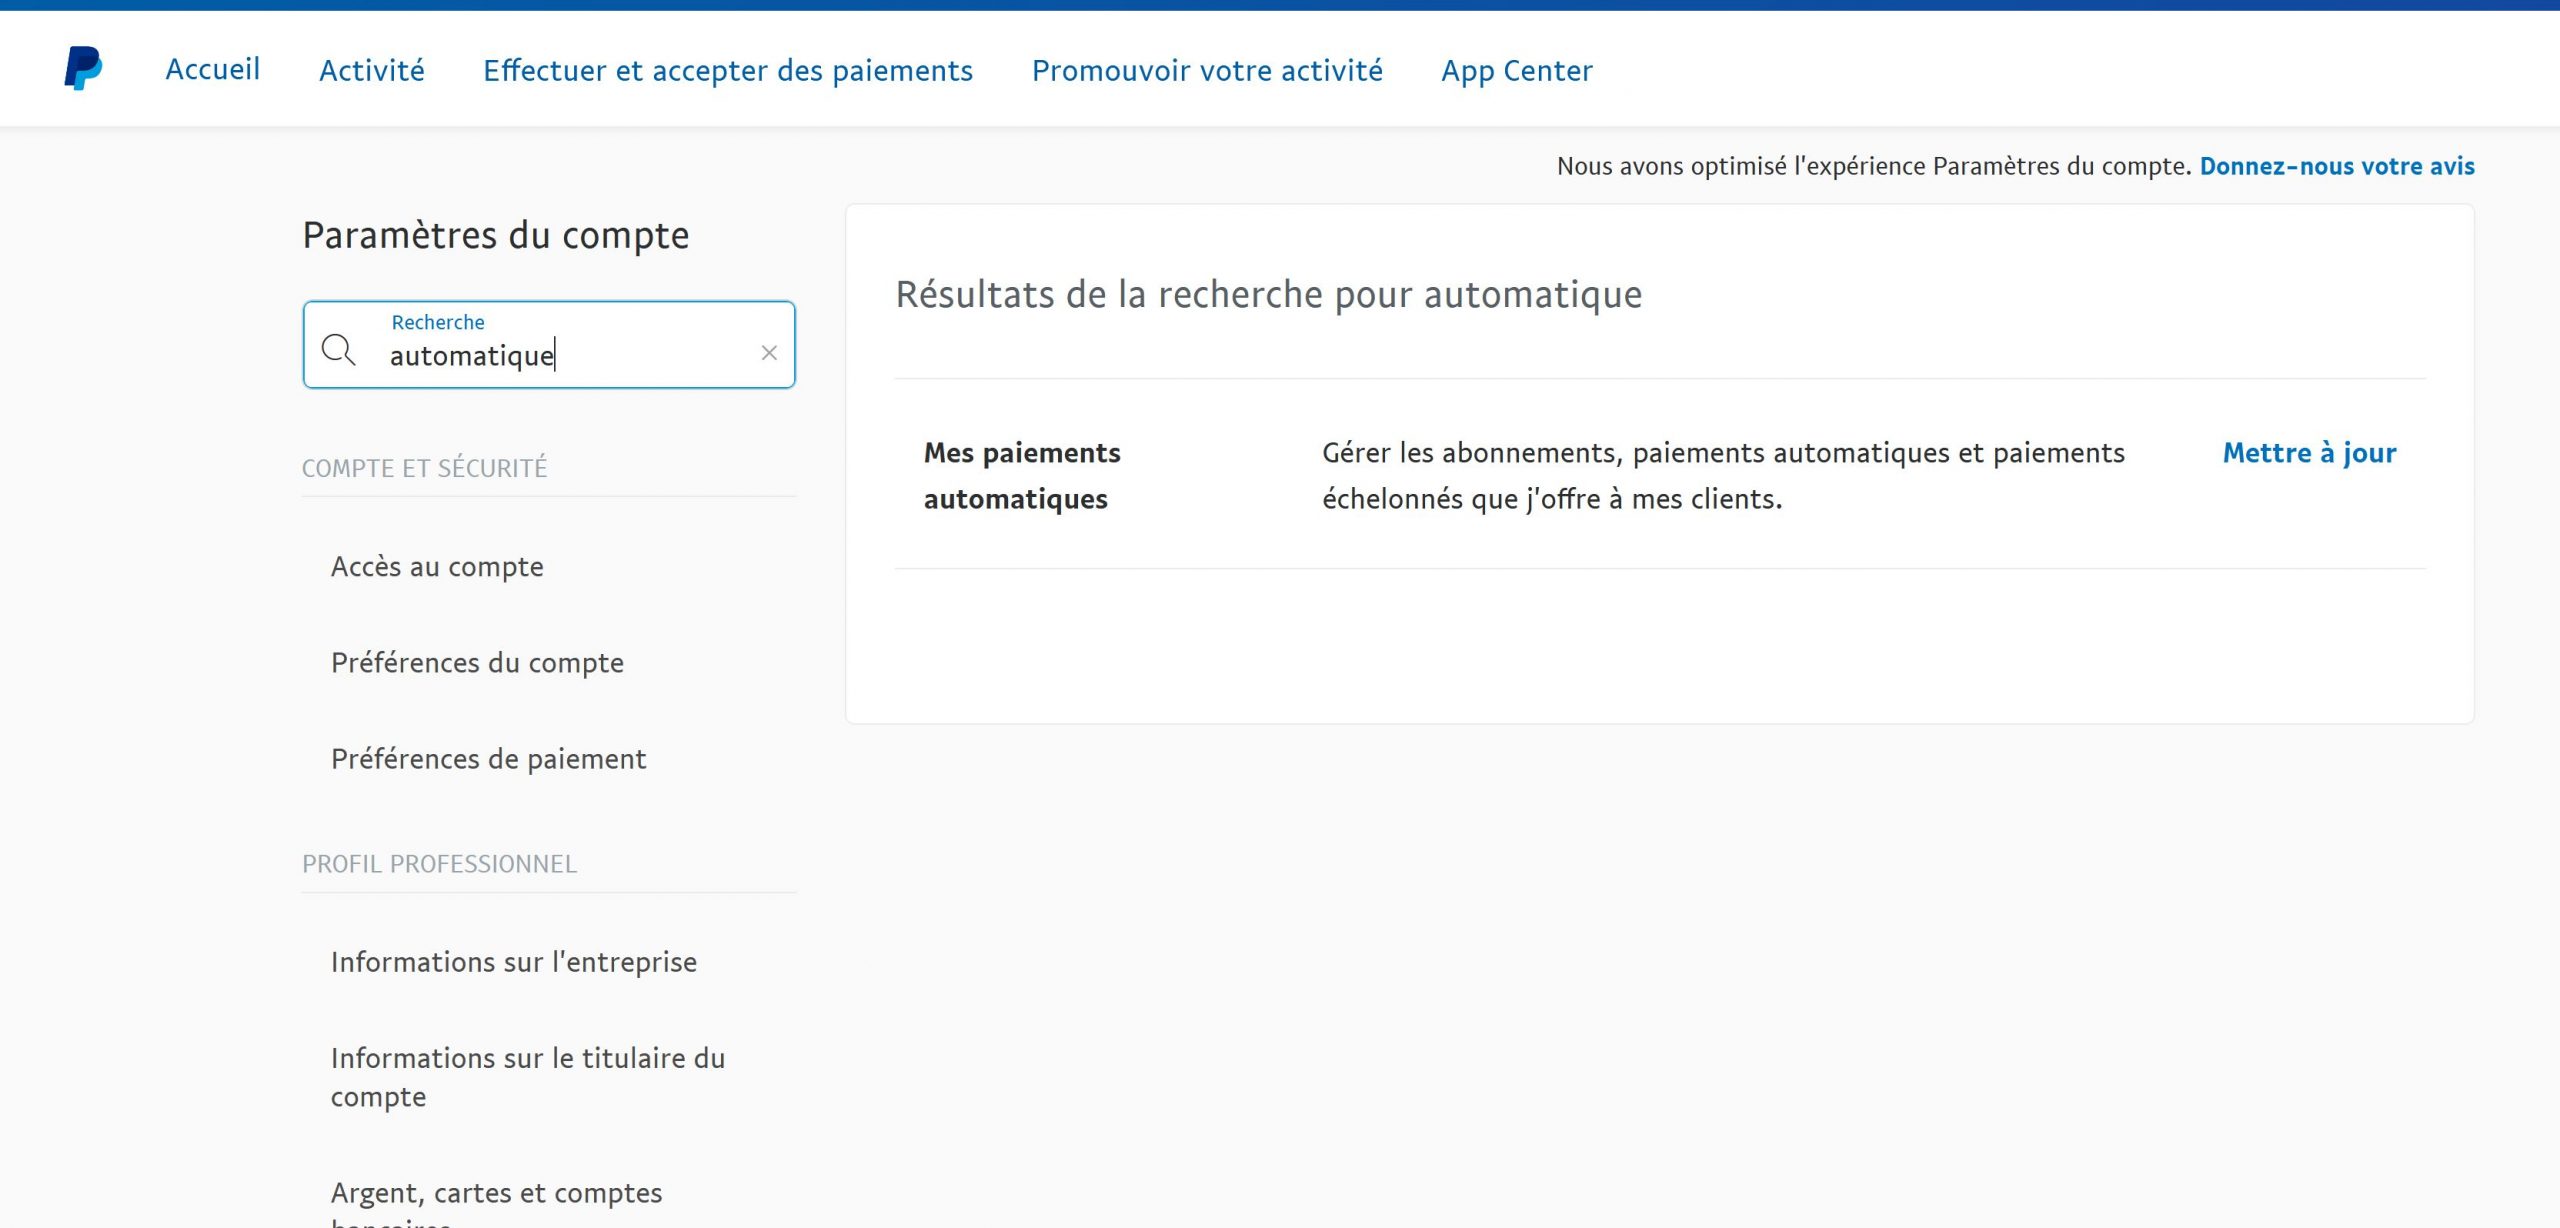
Task: Click the PayPal logo icon
Action: coord(83,68)
